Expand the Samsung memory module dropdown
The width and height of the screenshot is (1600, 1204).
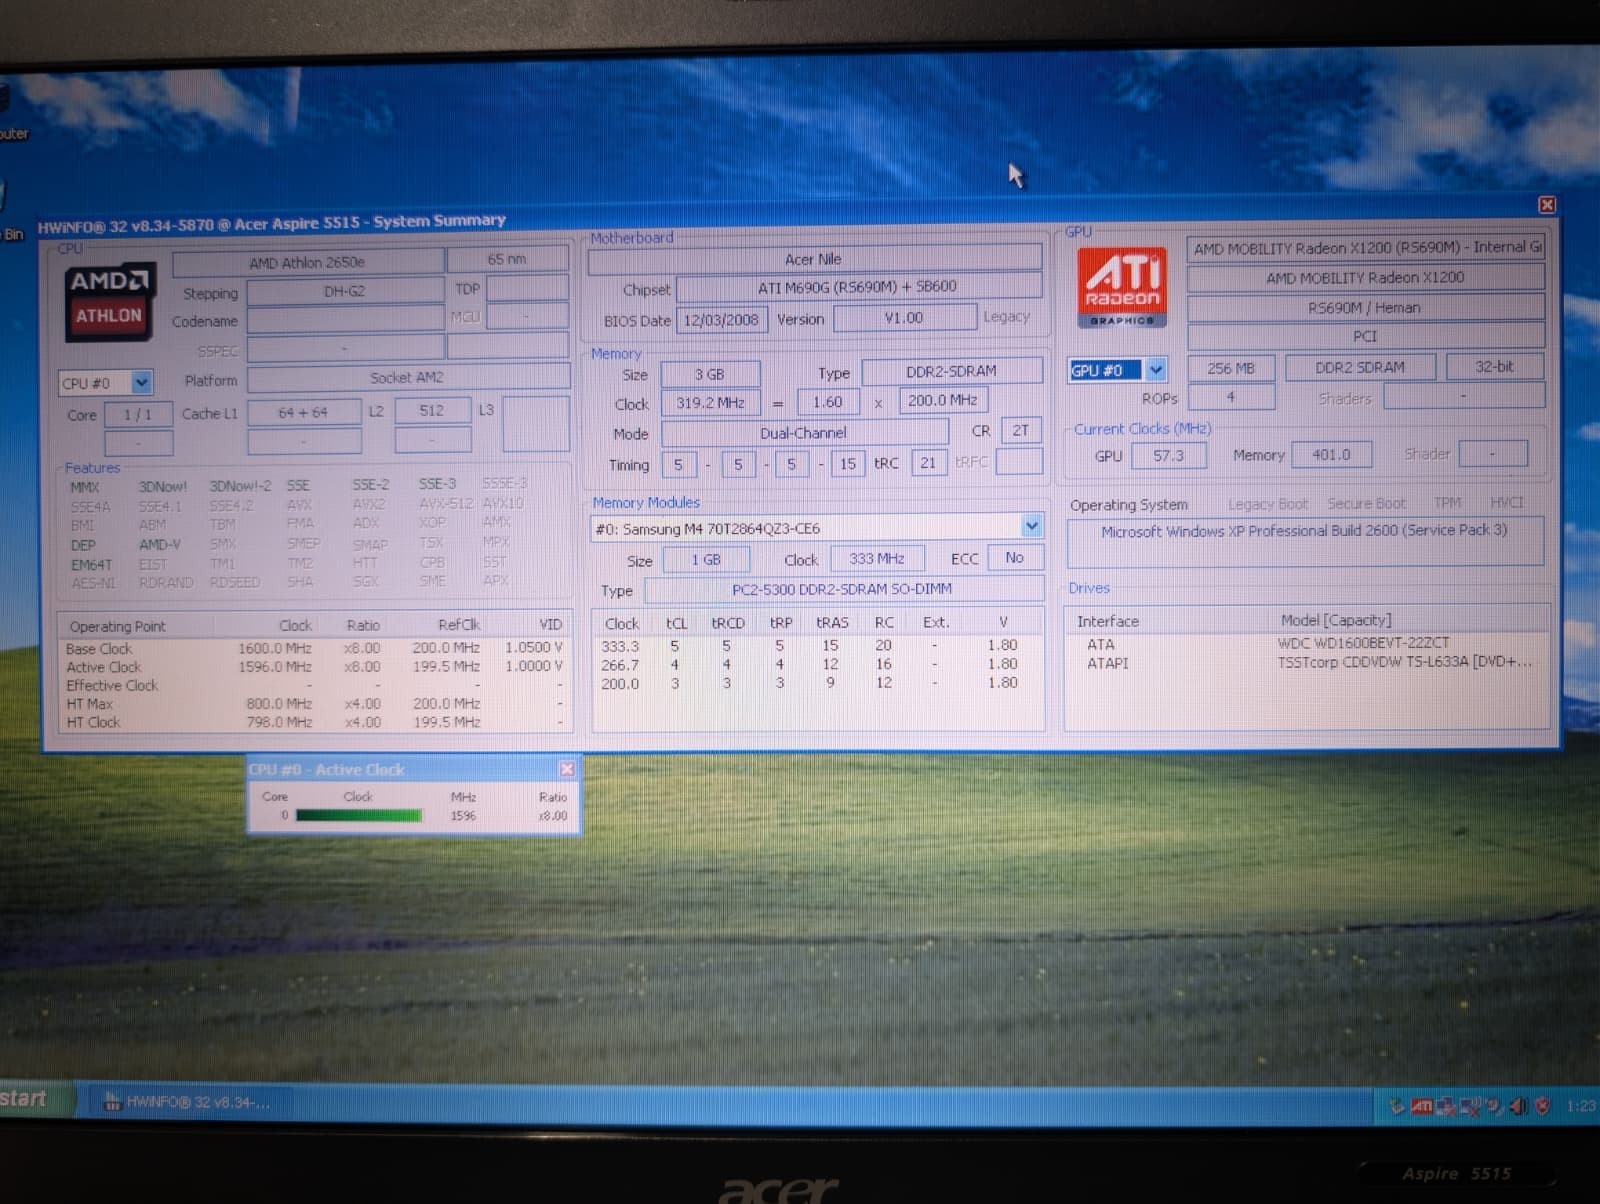point(1032,526)
